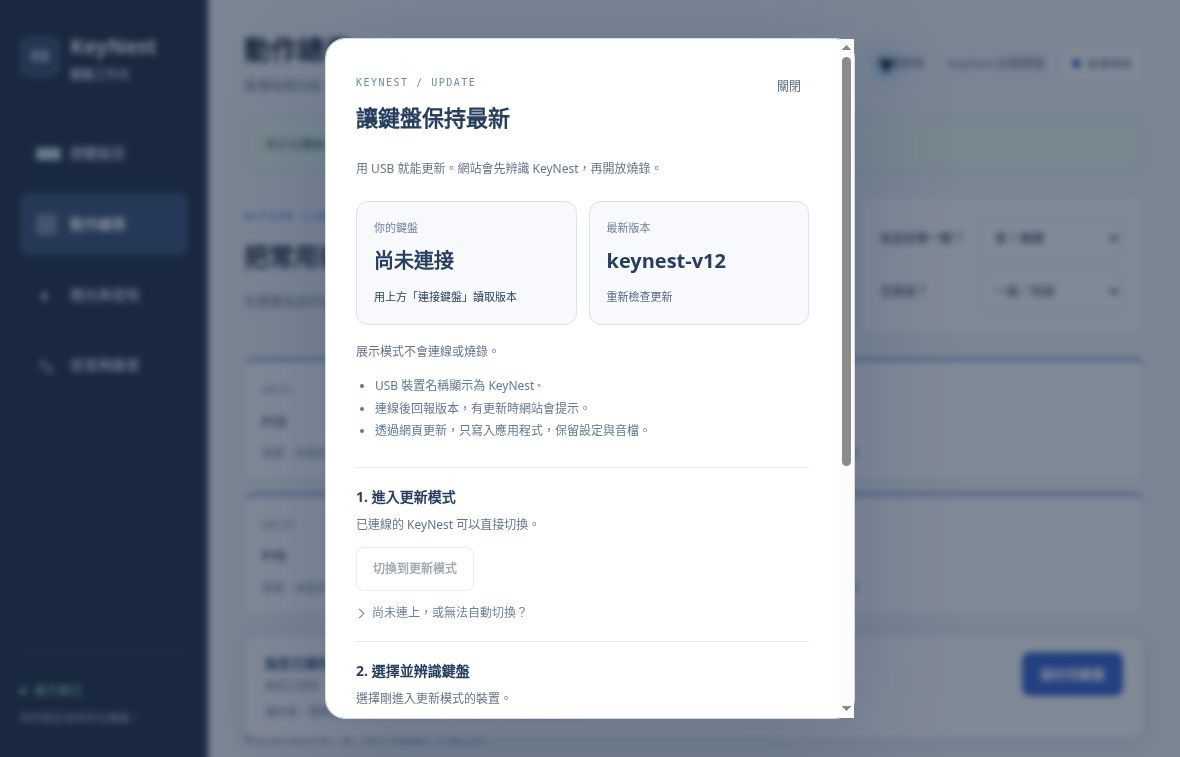Viewport: 1180px width, 757px height.
Task: Click the keyboard icon in background sidebar
Action: pos(48,154)
